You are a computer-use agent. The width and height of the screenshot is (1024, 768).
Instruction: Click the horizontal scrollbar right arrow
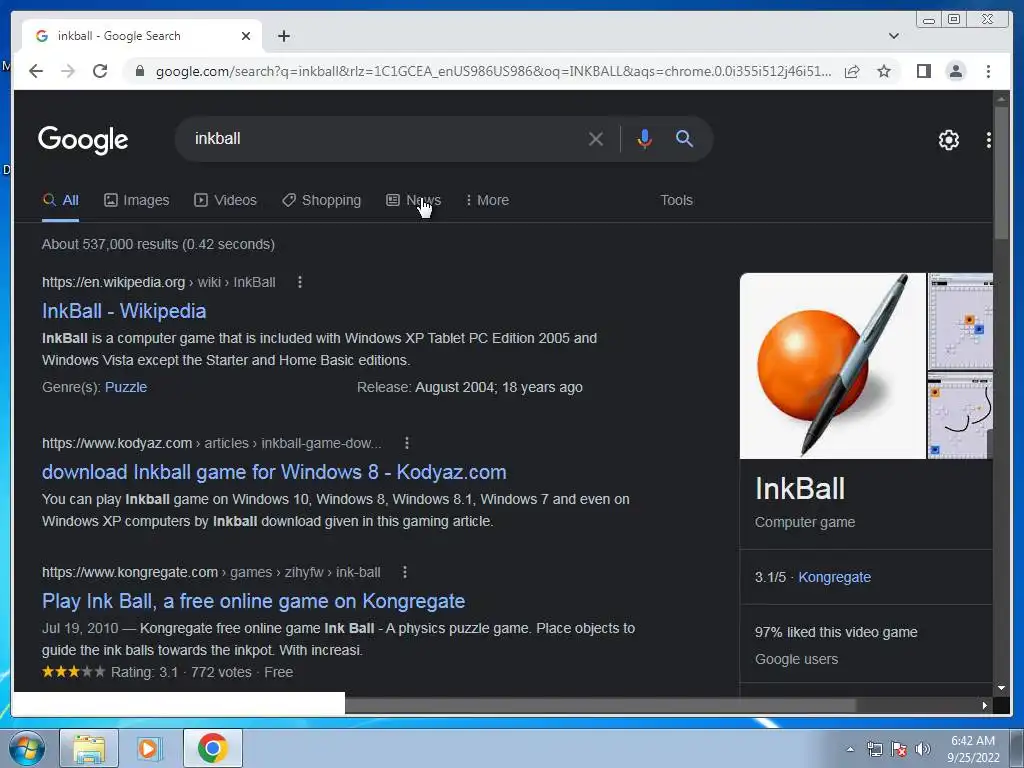(984, 705)
